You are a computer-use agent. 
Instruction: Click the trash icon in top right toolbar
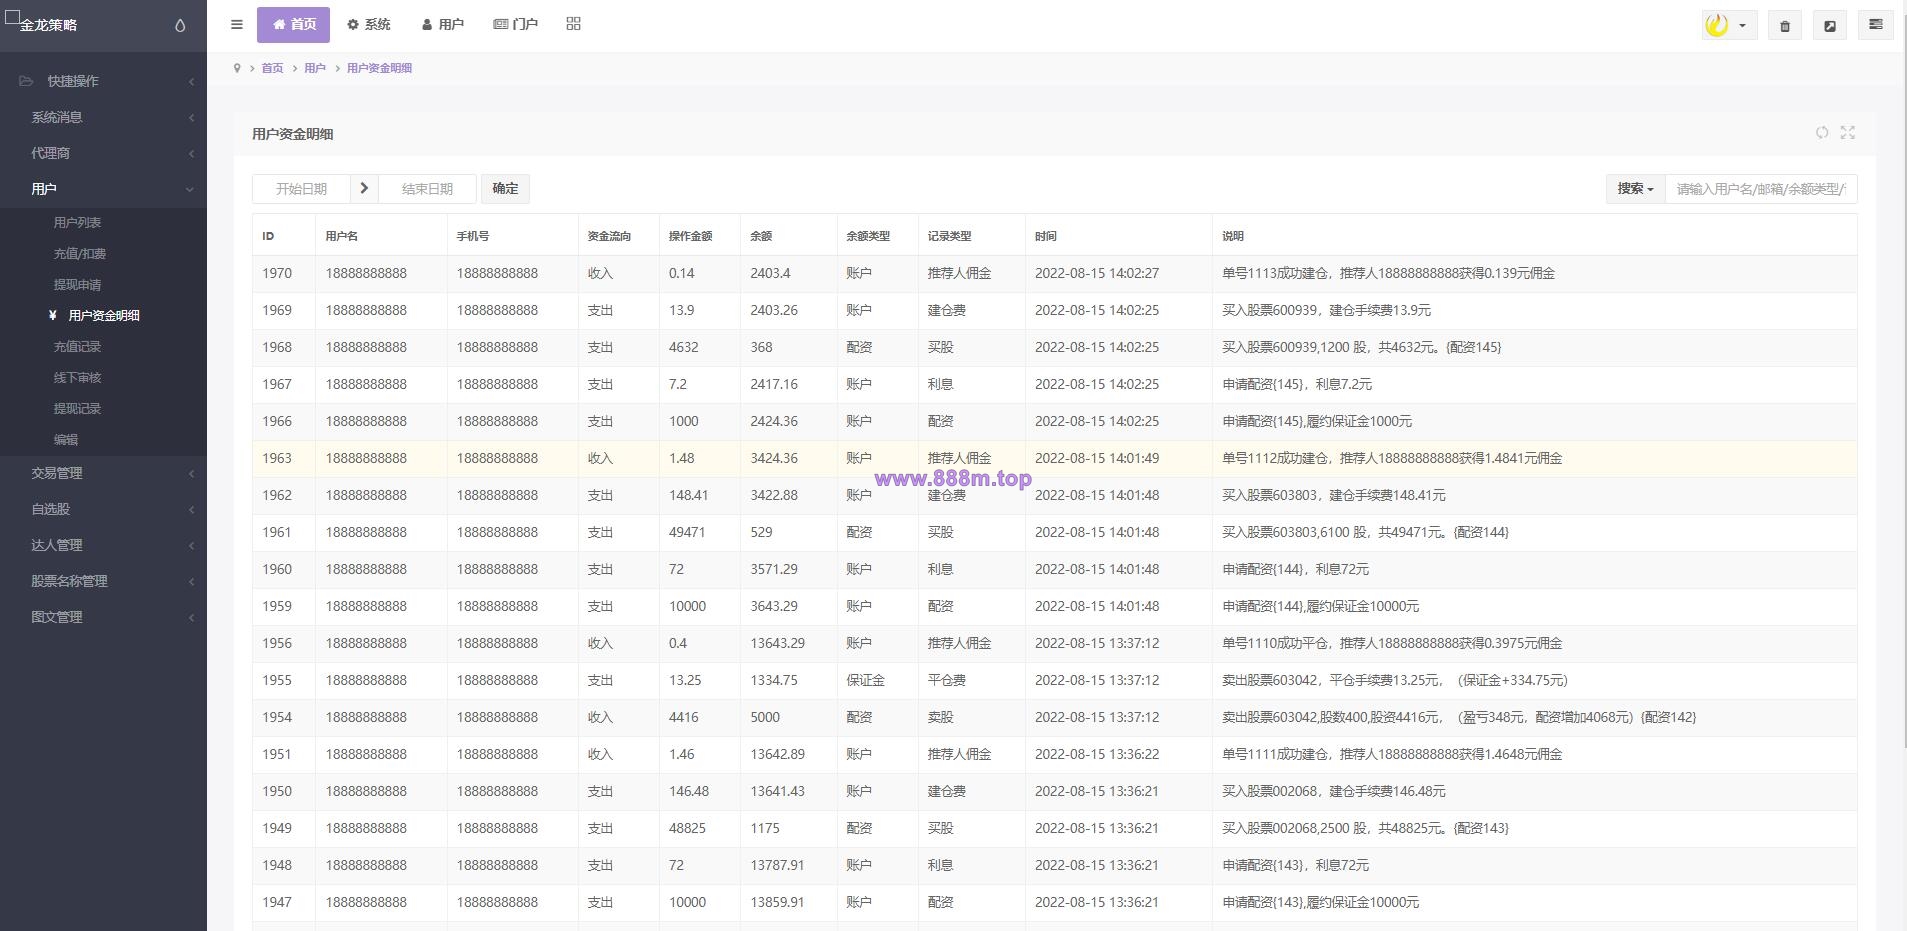(x=1785, y=25)
